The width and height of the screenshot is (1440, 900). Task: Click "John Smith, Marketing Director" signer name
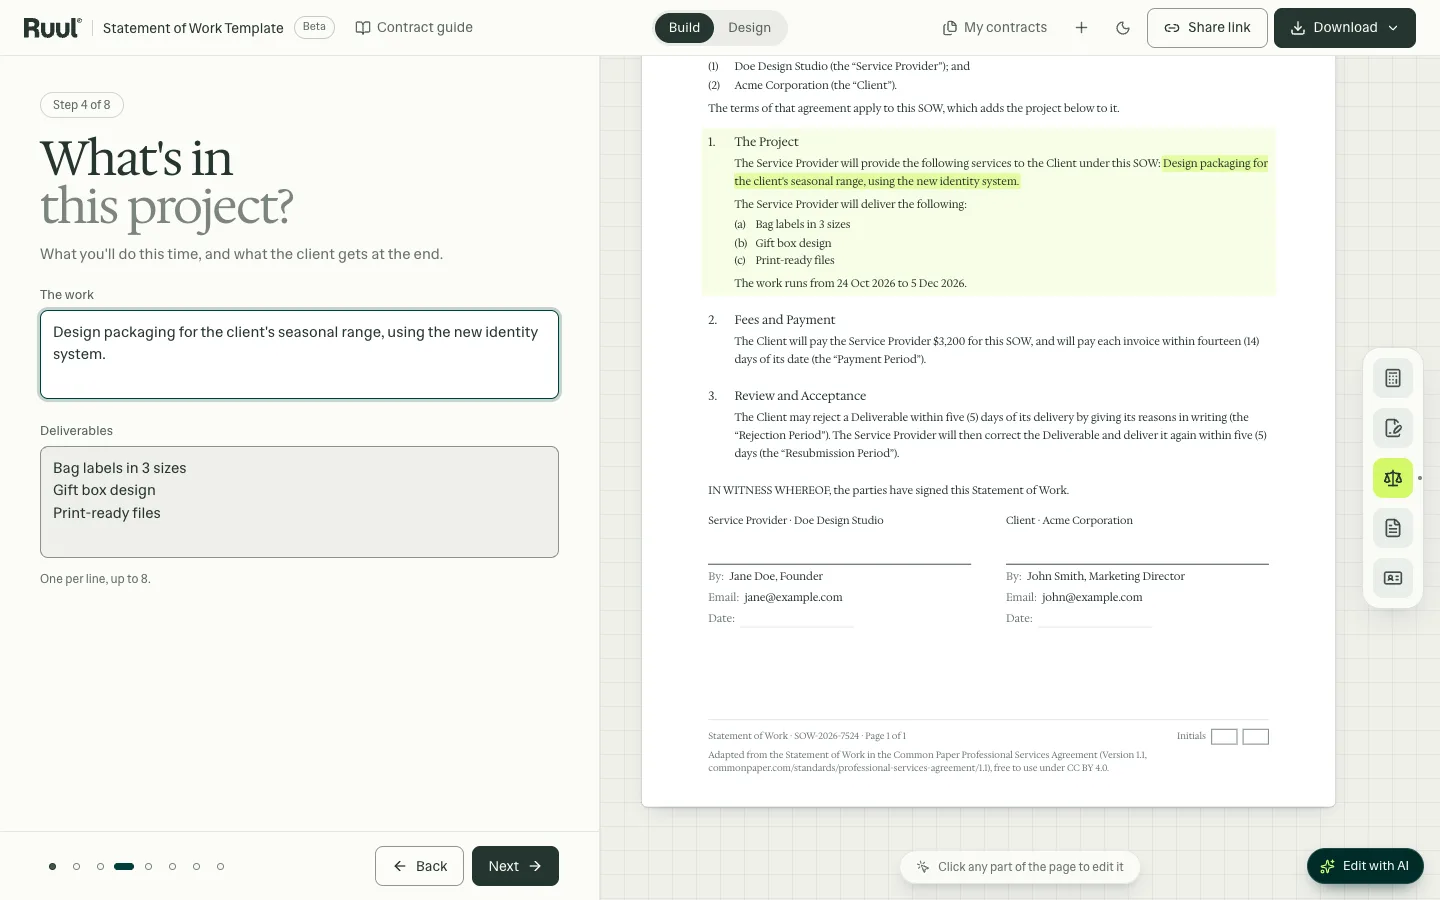pos(1105,576)
